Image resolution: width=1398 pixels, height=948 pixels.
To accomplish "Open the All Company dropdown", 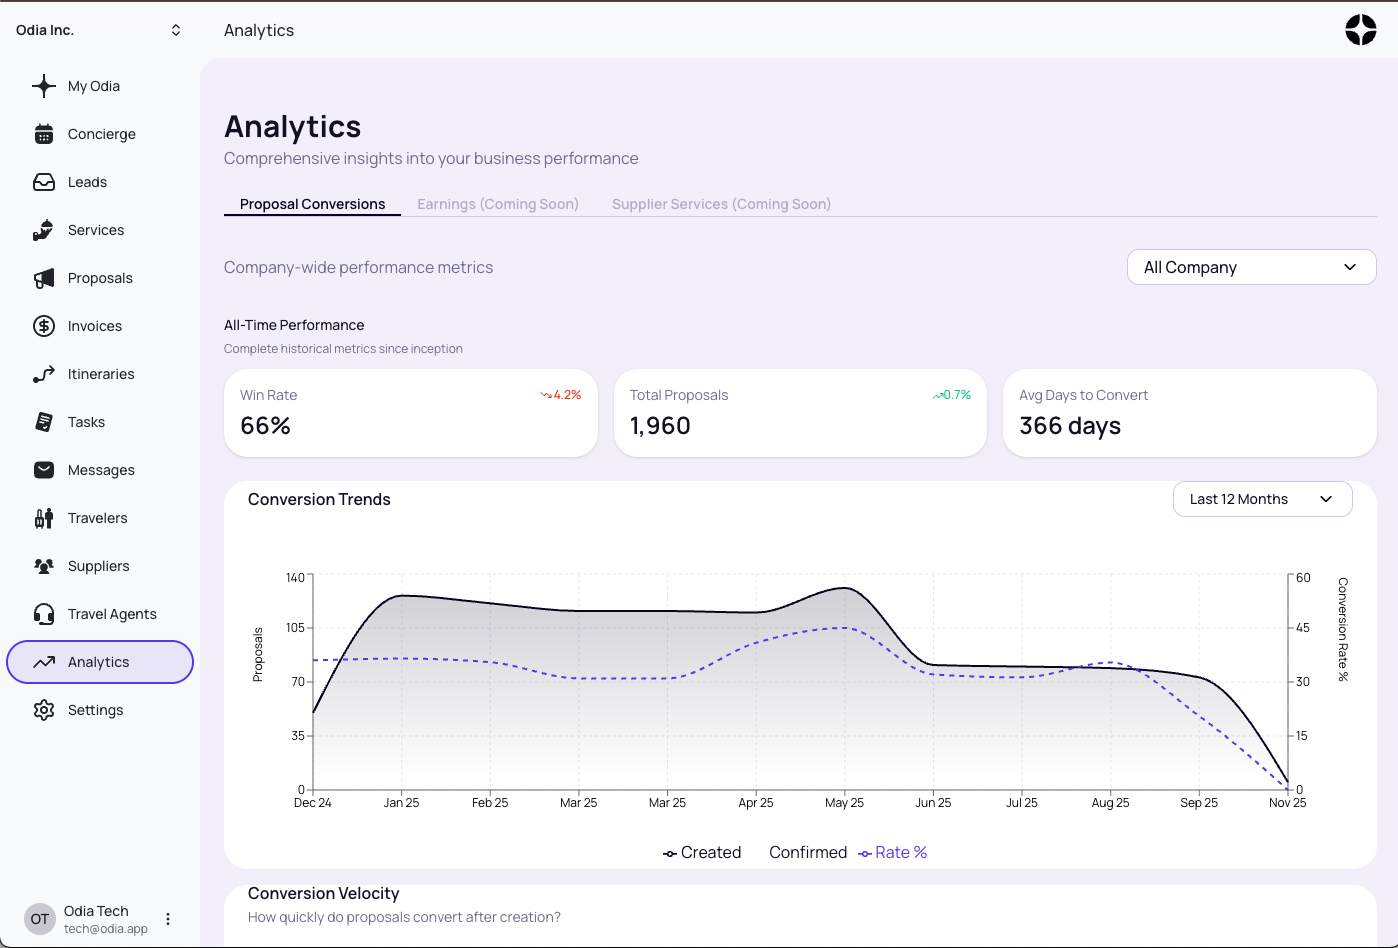I will click(1251, 267).
